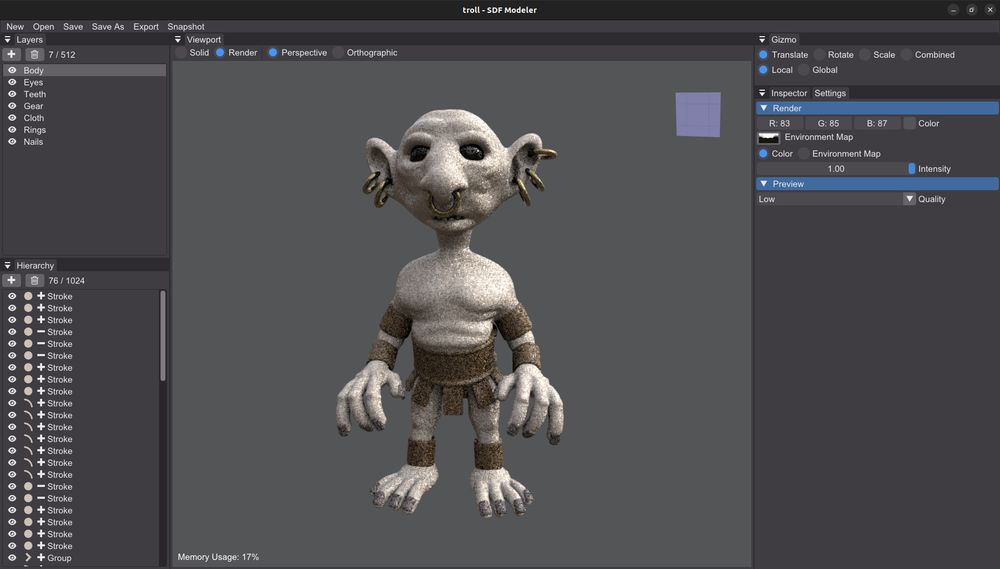Click Export in the menu bar
Image resolution: width=1000 pixels, height=569 pixels.
pyautogui.click(x=146, y=27)
